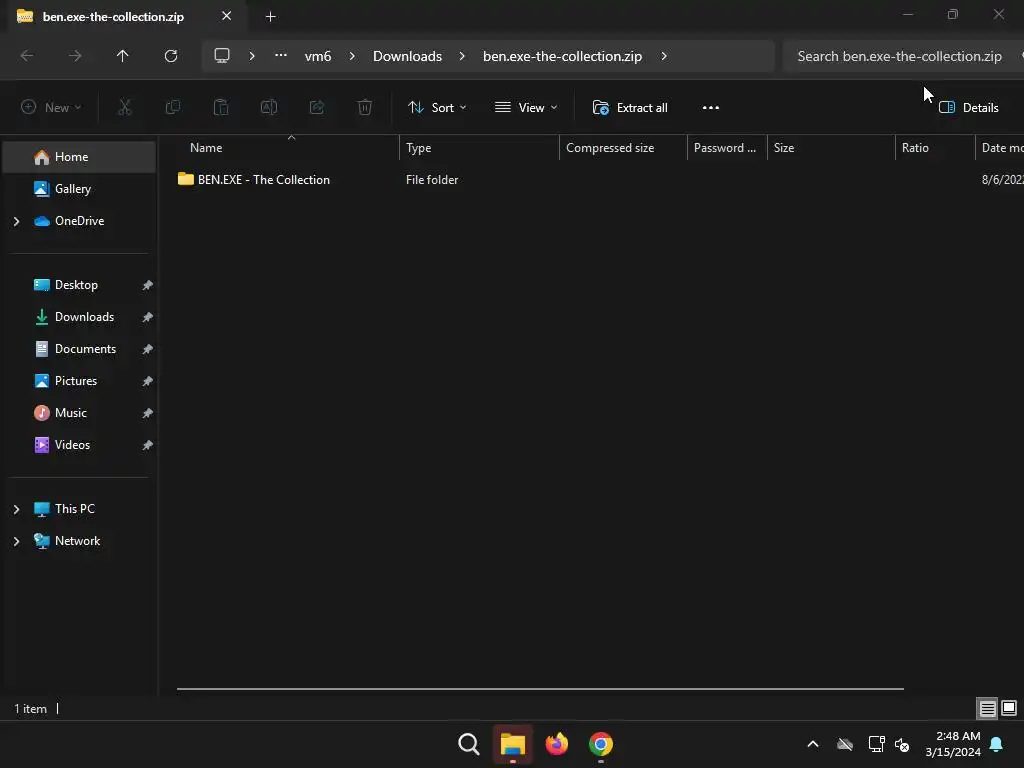Open Documents quick access folder
This screenshot has height=768, width=1024.
click(x=85, y=349)
